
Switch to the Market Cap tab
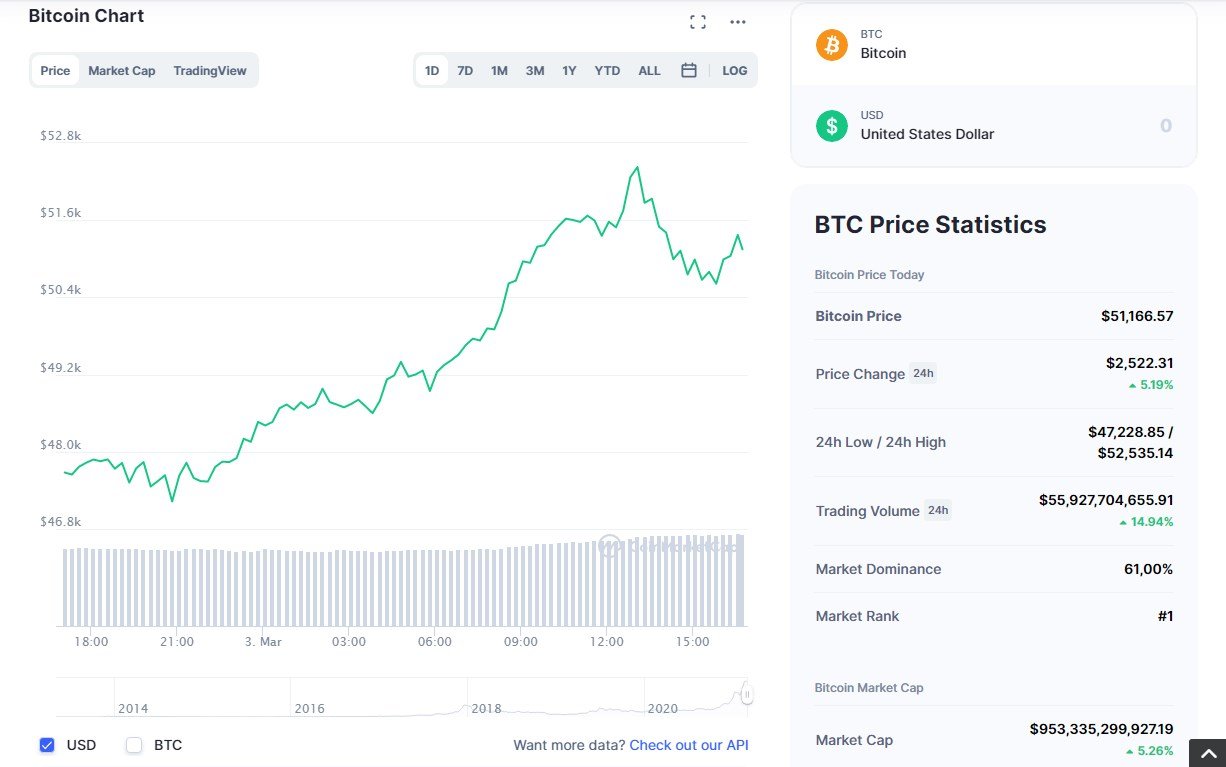click(x=122, y=70)
